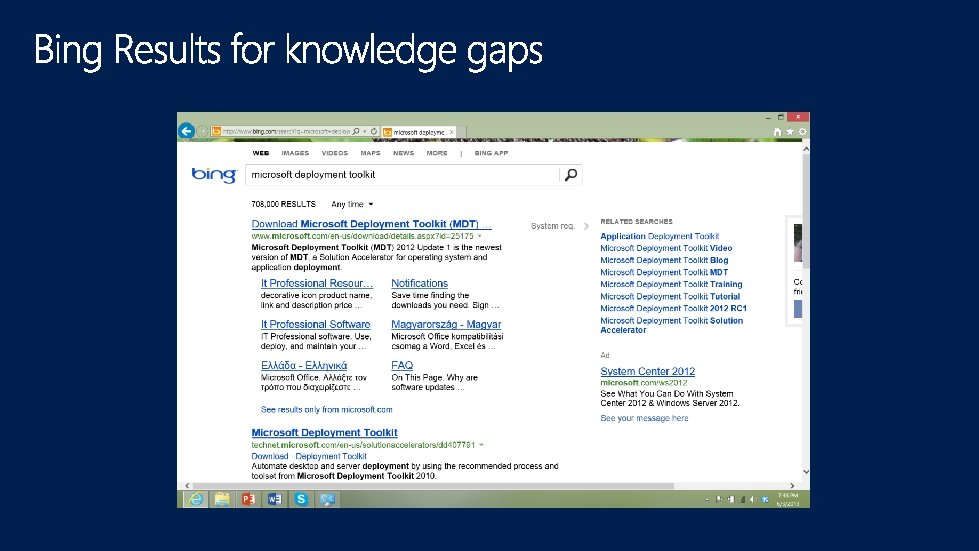This screenshot has height=551, width=979.
Task: Open the 'Notifications' sublink
Action: (420, 283)
